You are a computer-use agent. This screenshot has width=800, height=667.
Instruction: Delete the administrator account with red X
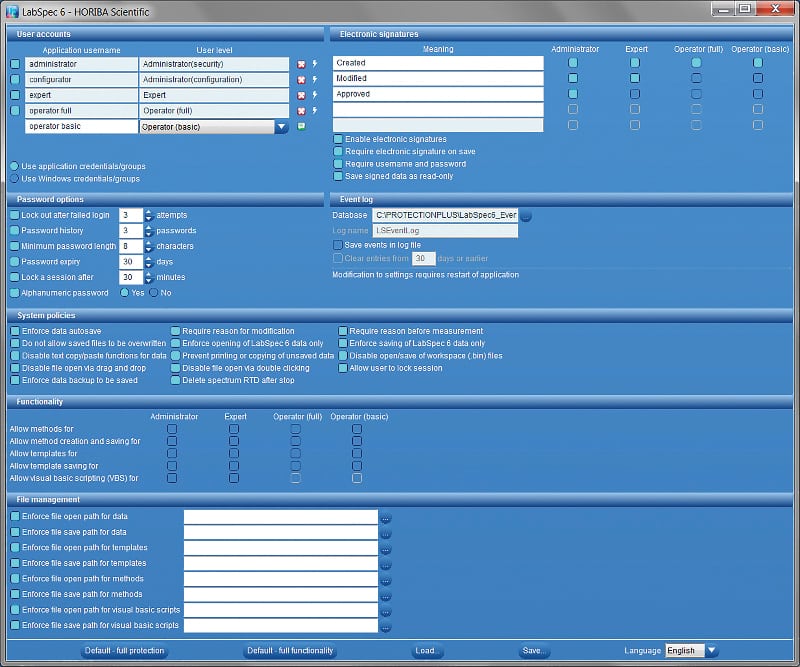point(301,64)
